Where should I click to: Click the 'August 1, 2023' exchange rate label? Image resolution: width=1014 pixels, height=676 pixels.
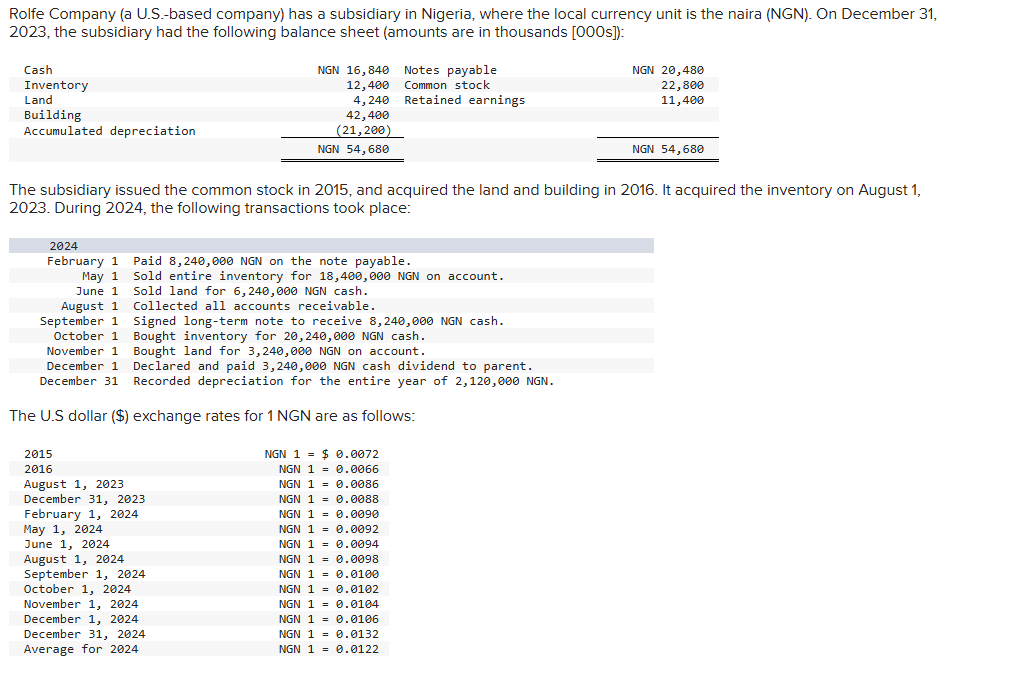tap(74, 484)
